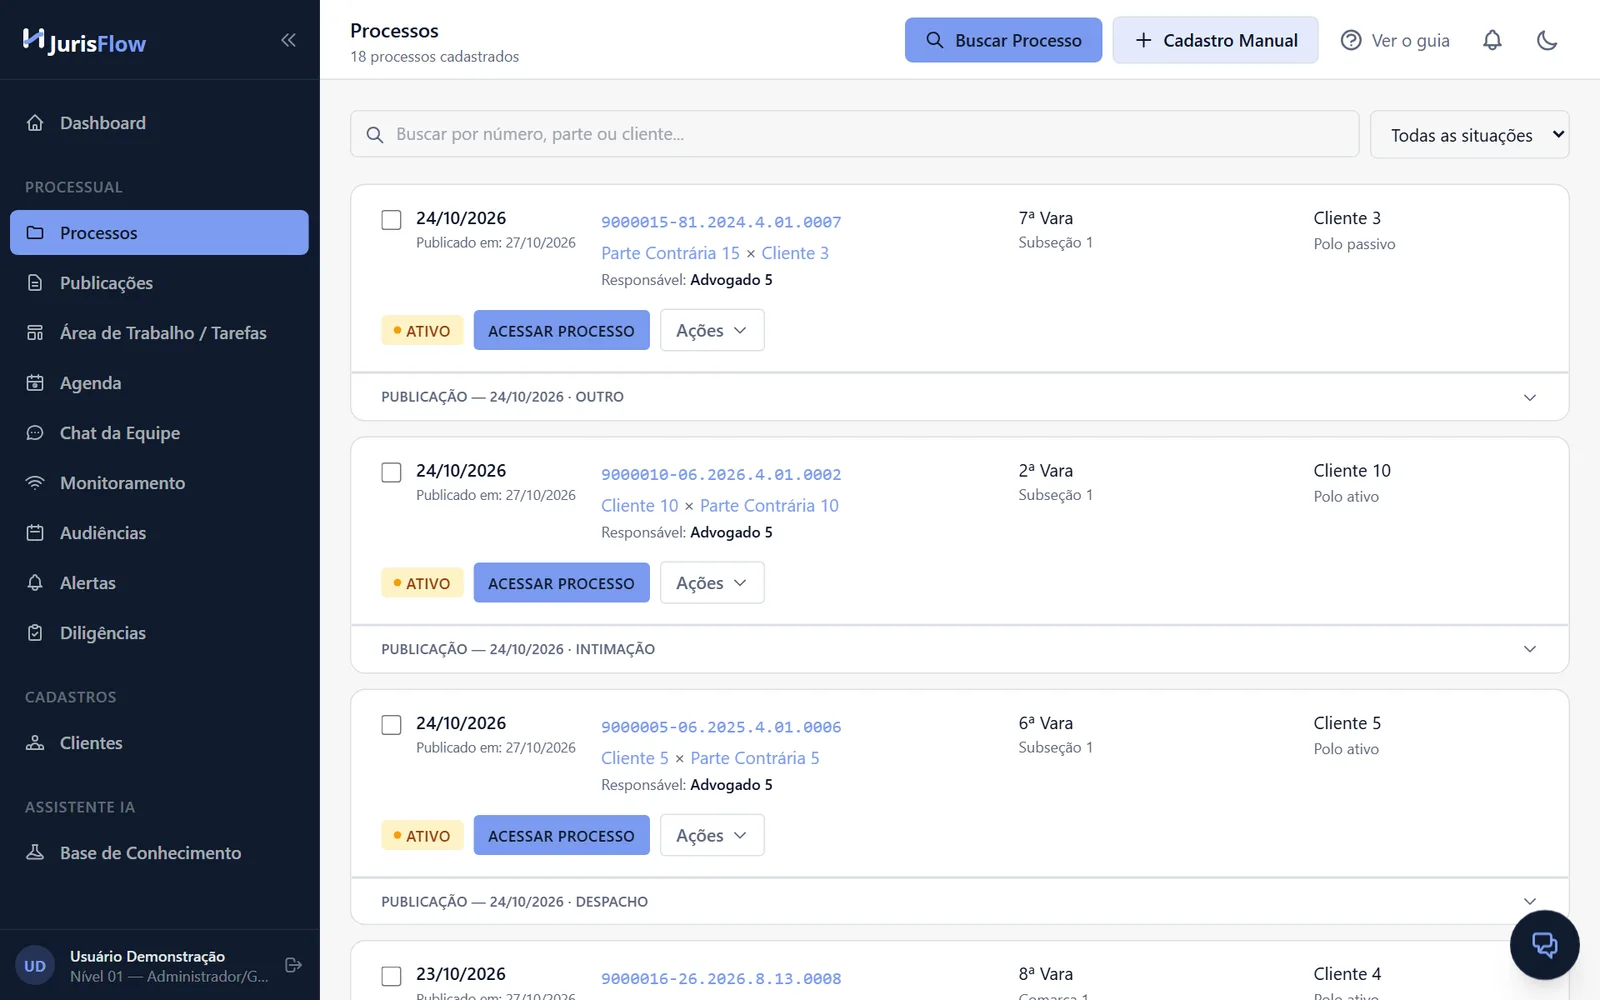Viewport: 1600px width, 1000px height.
Task: Click the UD user avatar
Action: point(35,966)
